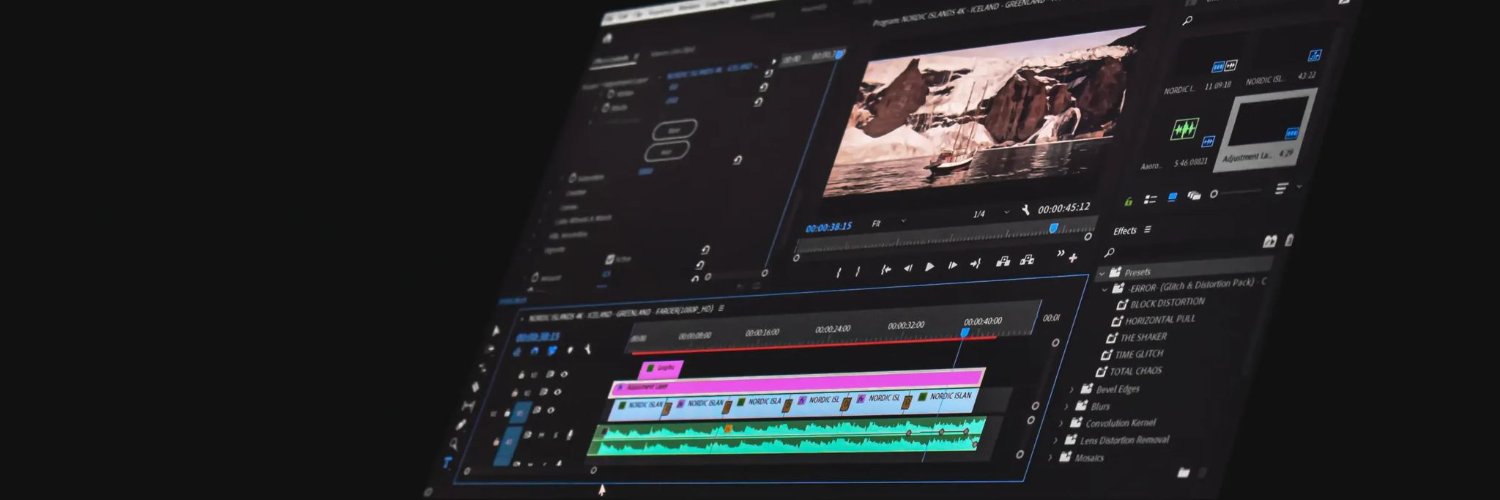Click the Home icon in the top bar
The width and height of the screenshot is (1500, 500).
coord(608,39)
